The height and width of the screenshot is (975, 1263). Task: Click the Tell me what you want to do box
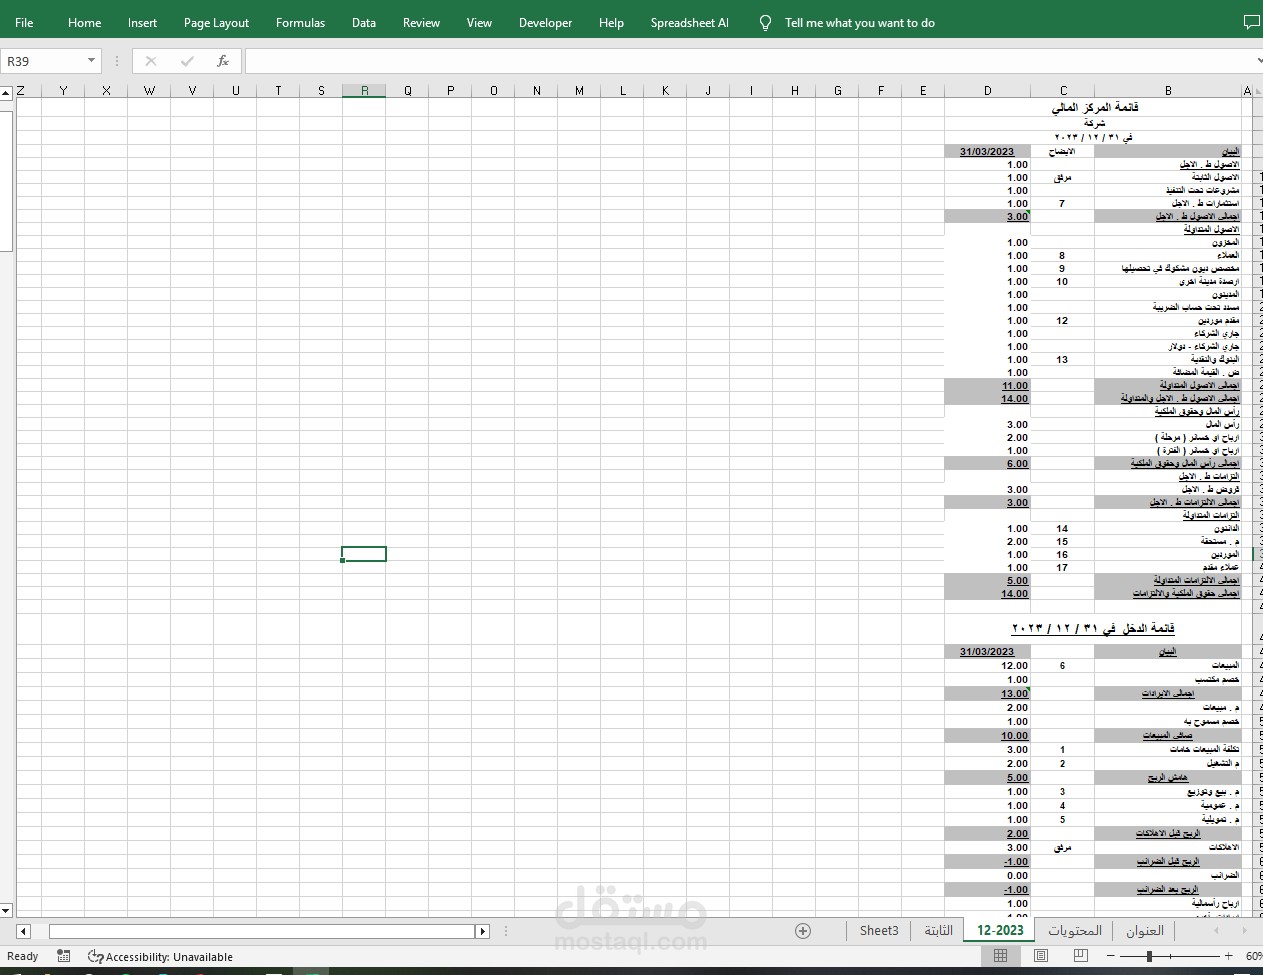click(859, 22)
